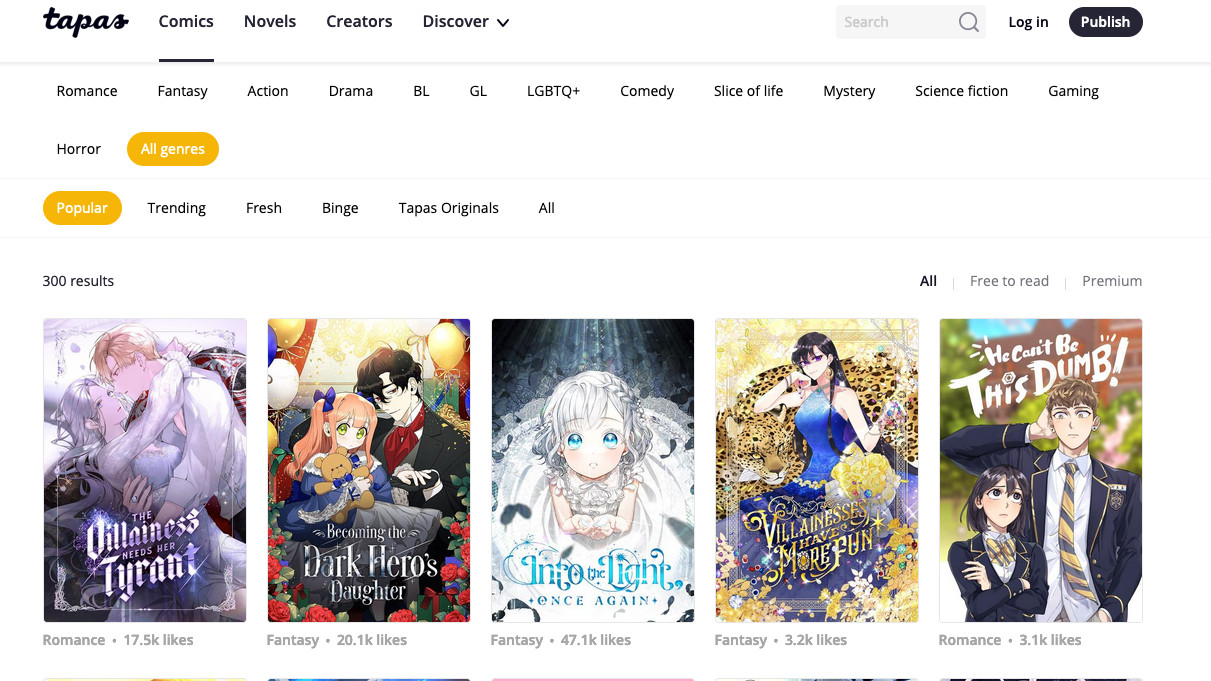This screenshot has width=1211, height=681.
Task: Filter to Free to read comics
Action: click(1009, 281)
